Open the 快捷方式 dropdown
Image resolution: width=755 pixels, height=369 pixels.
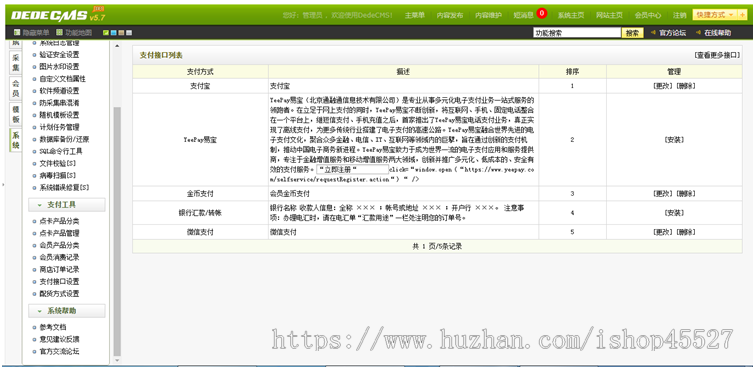coord(715,15)
